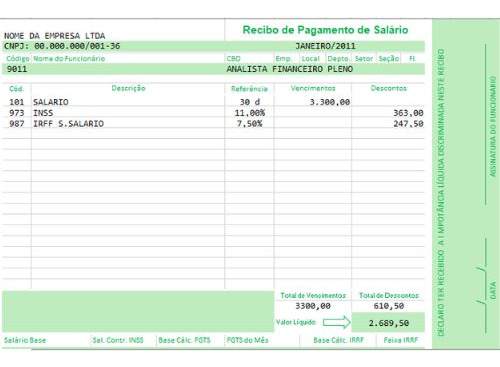
Task: Click the 'SALARIO' description cell
Action: pos(51,102)
